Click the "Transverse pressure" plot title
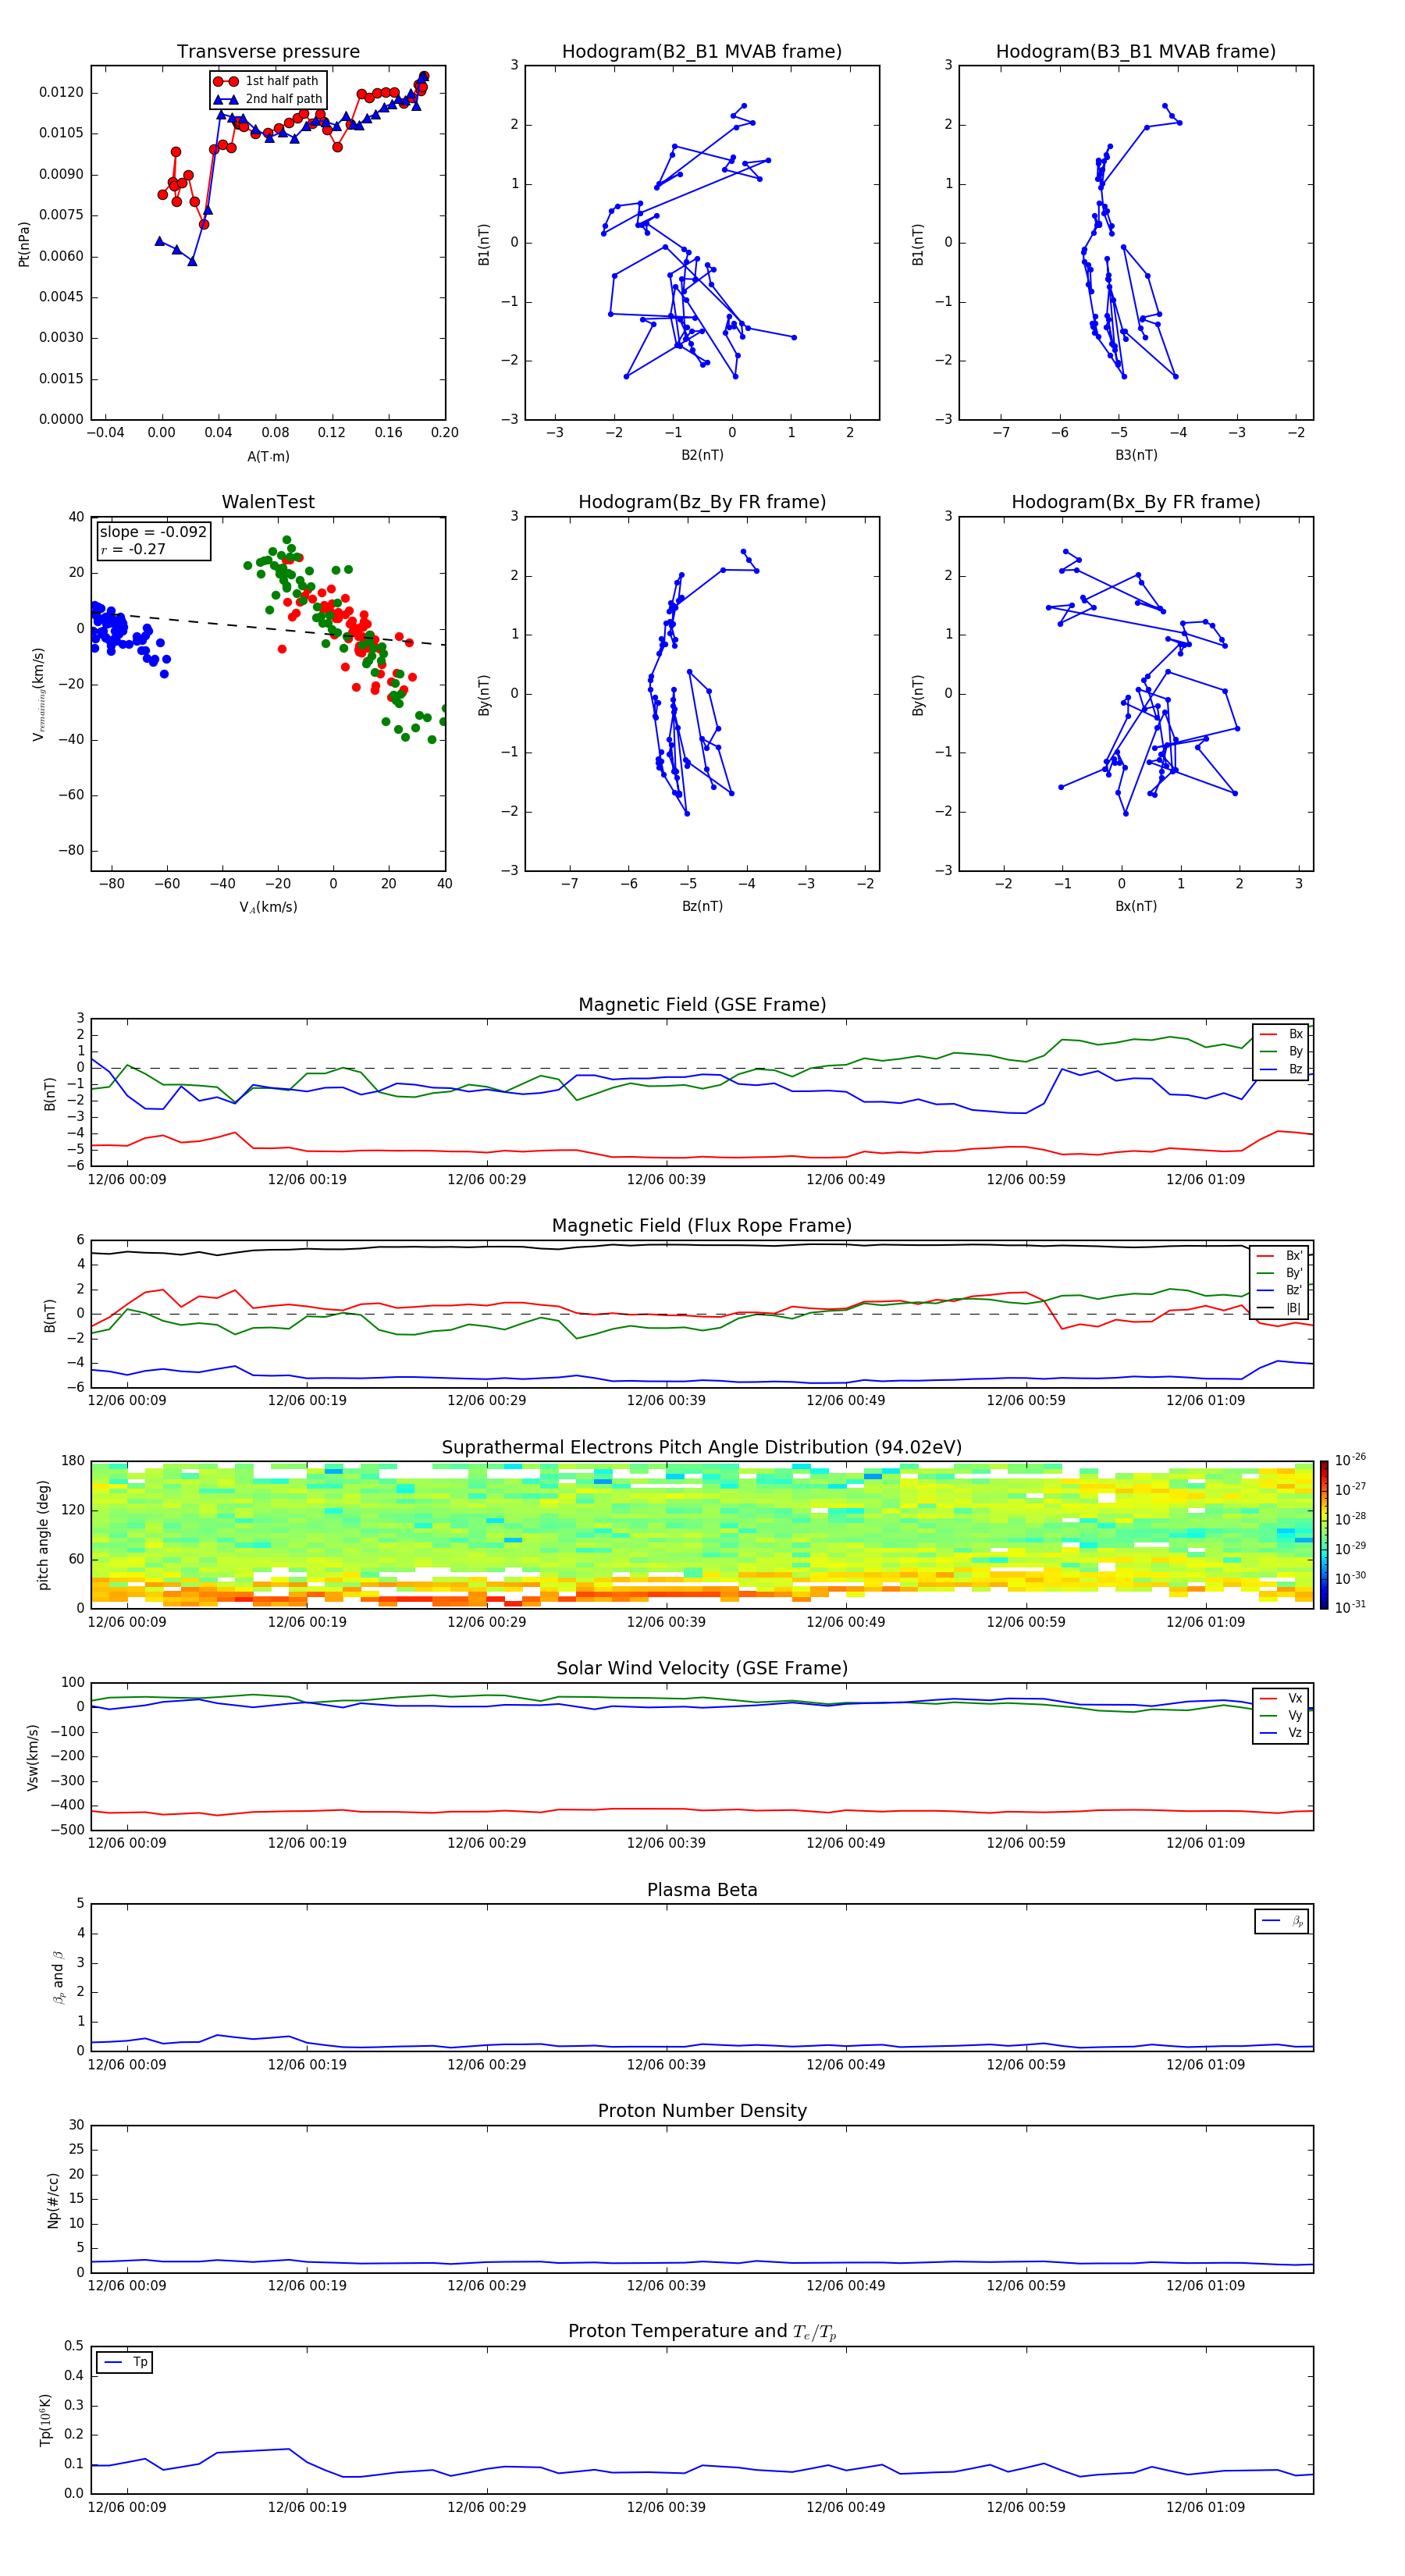The height and width of the screenshot is (2576, 1405). point(268,52)
